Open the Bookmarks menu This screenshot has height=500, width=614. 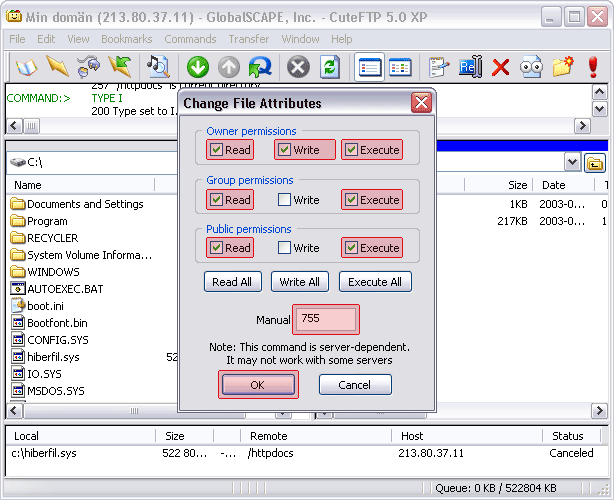[126, 39]
